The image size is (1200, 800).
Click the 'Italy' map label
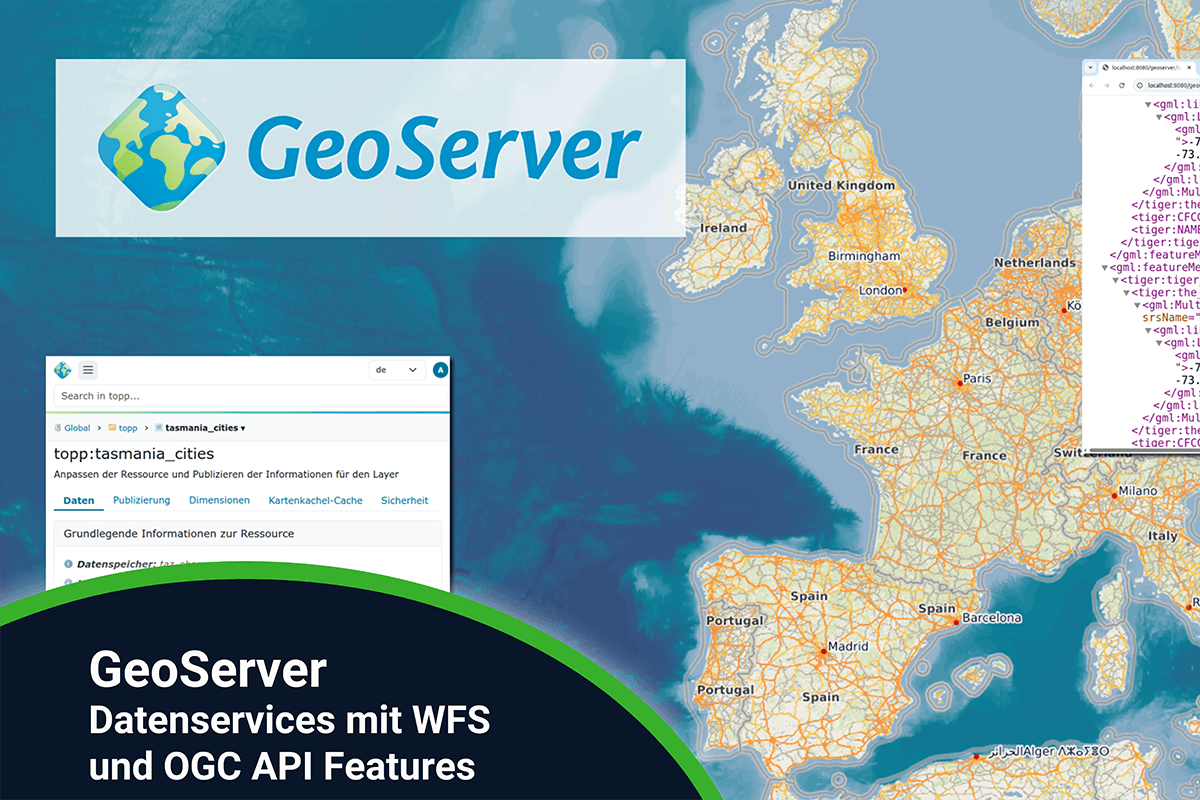tap(1163, 536)
